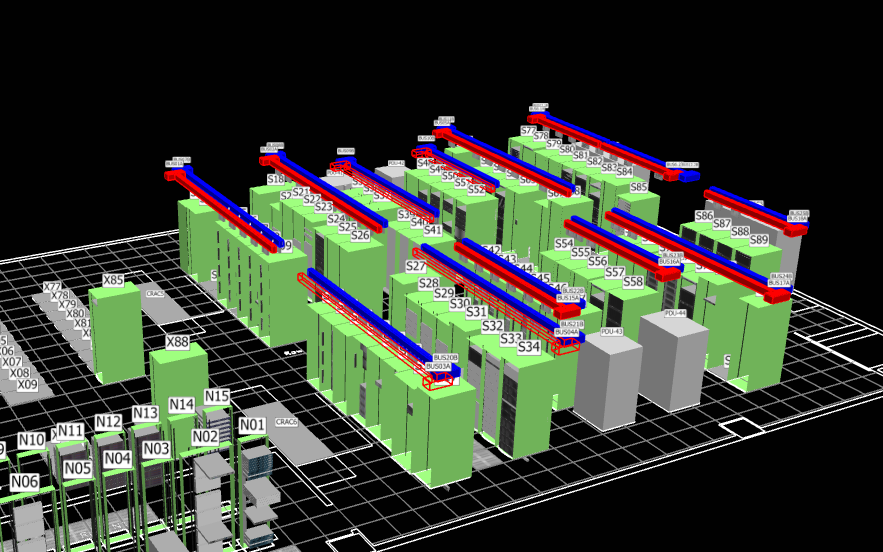Select the X08 floor label
Screen dimensions: 883x552
19,373
